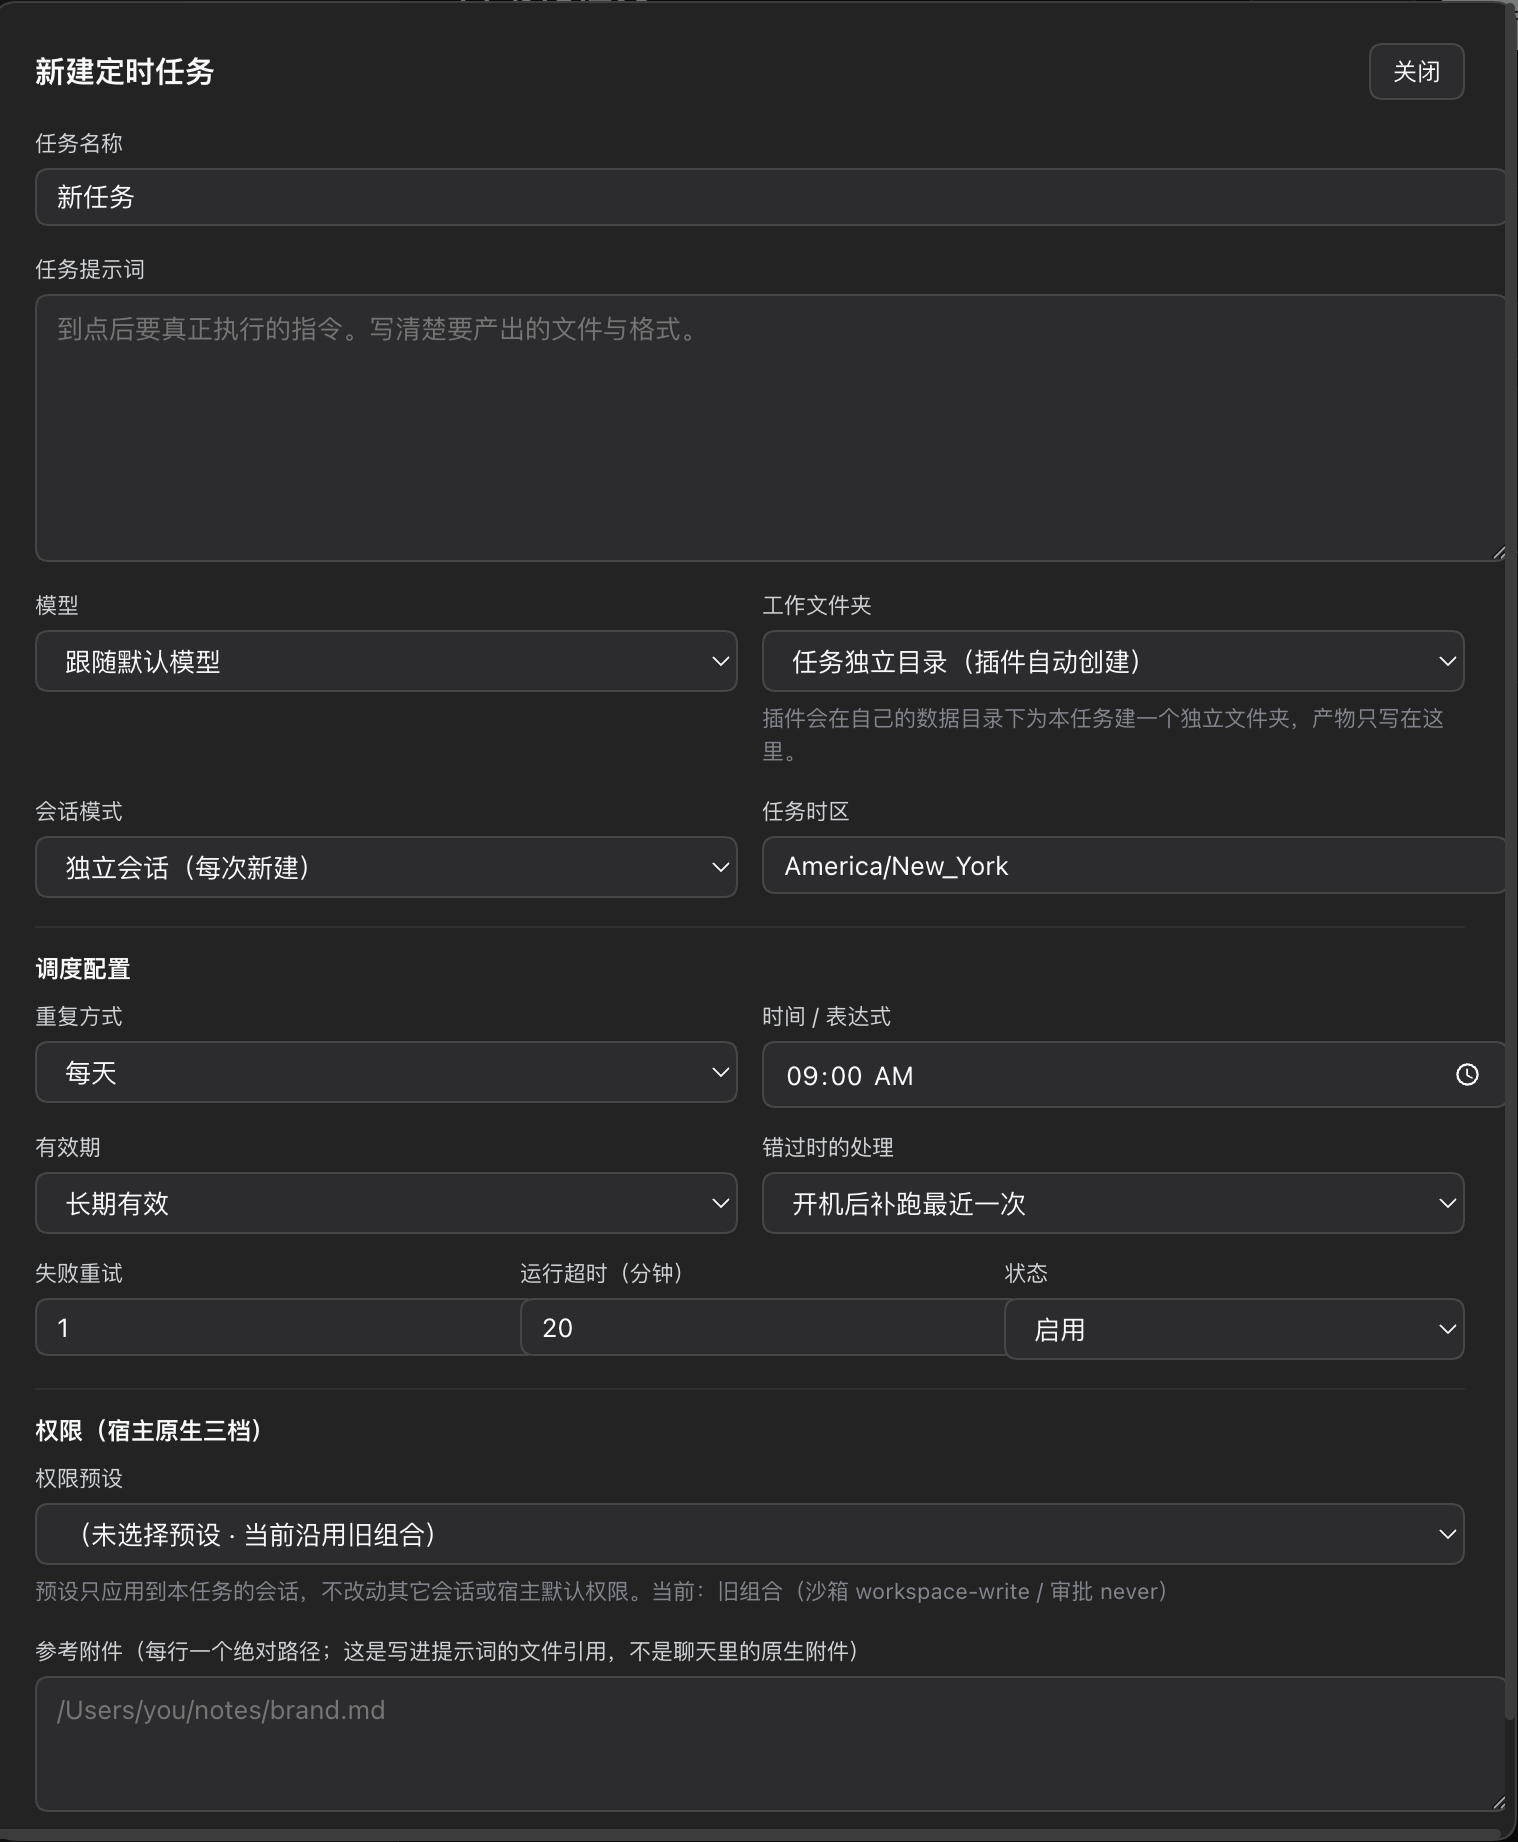
Task: Click the 参考附件 path text area
Action: point(770,1744)
